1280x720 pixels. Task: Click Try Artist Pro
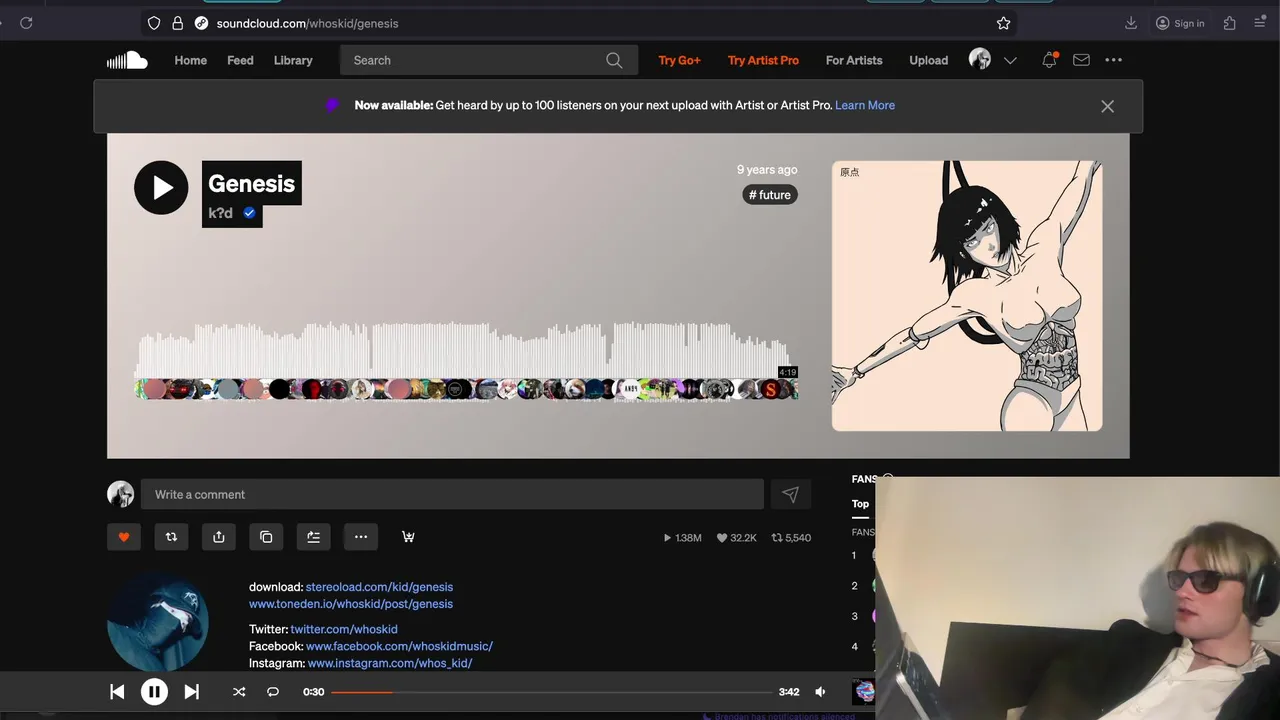(x=763, y=60)
